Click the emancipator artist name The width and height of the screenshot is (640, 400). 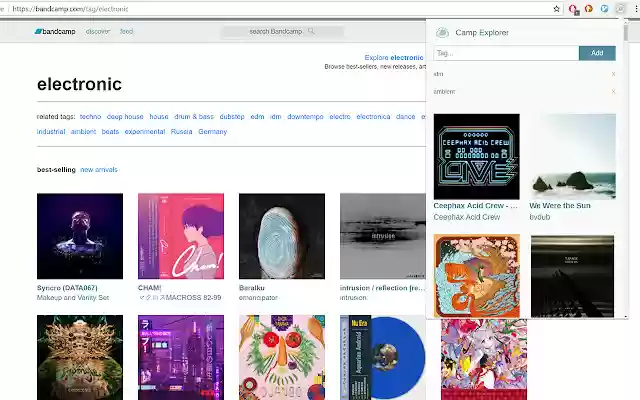[x=258, y=298]
